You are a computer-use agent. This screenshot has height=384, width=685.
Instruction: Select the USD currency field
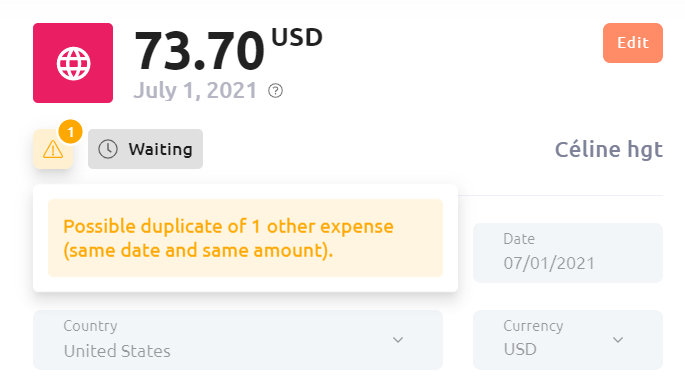[x=568, y=340]
